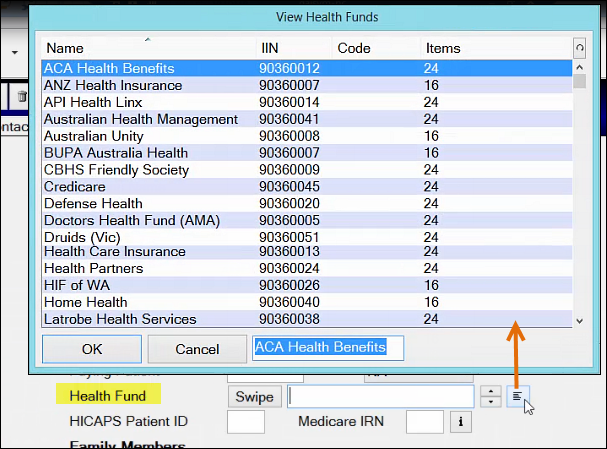Click IIN value 90360041
This screenshot has height=449, width=607.
click(289, 119)
